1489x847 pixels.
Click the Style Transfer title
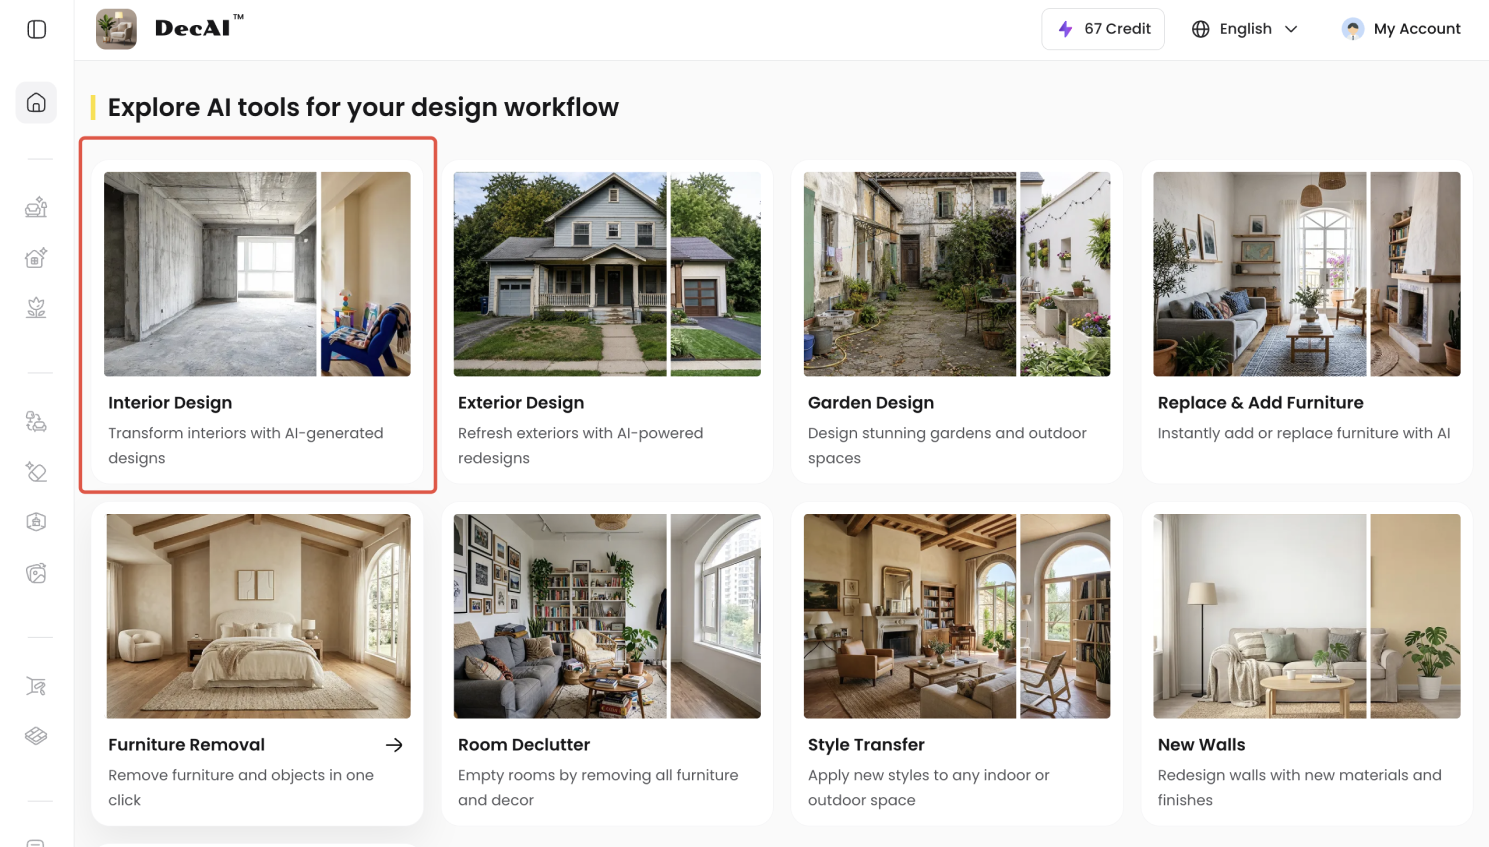[866, 745]
